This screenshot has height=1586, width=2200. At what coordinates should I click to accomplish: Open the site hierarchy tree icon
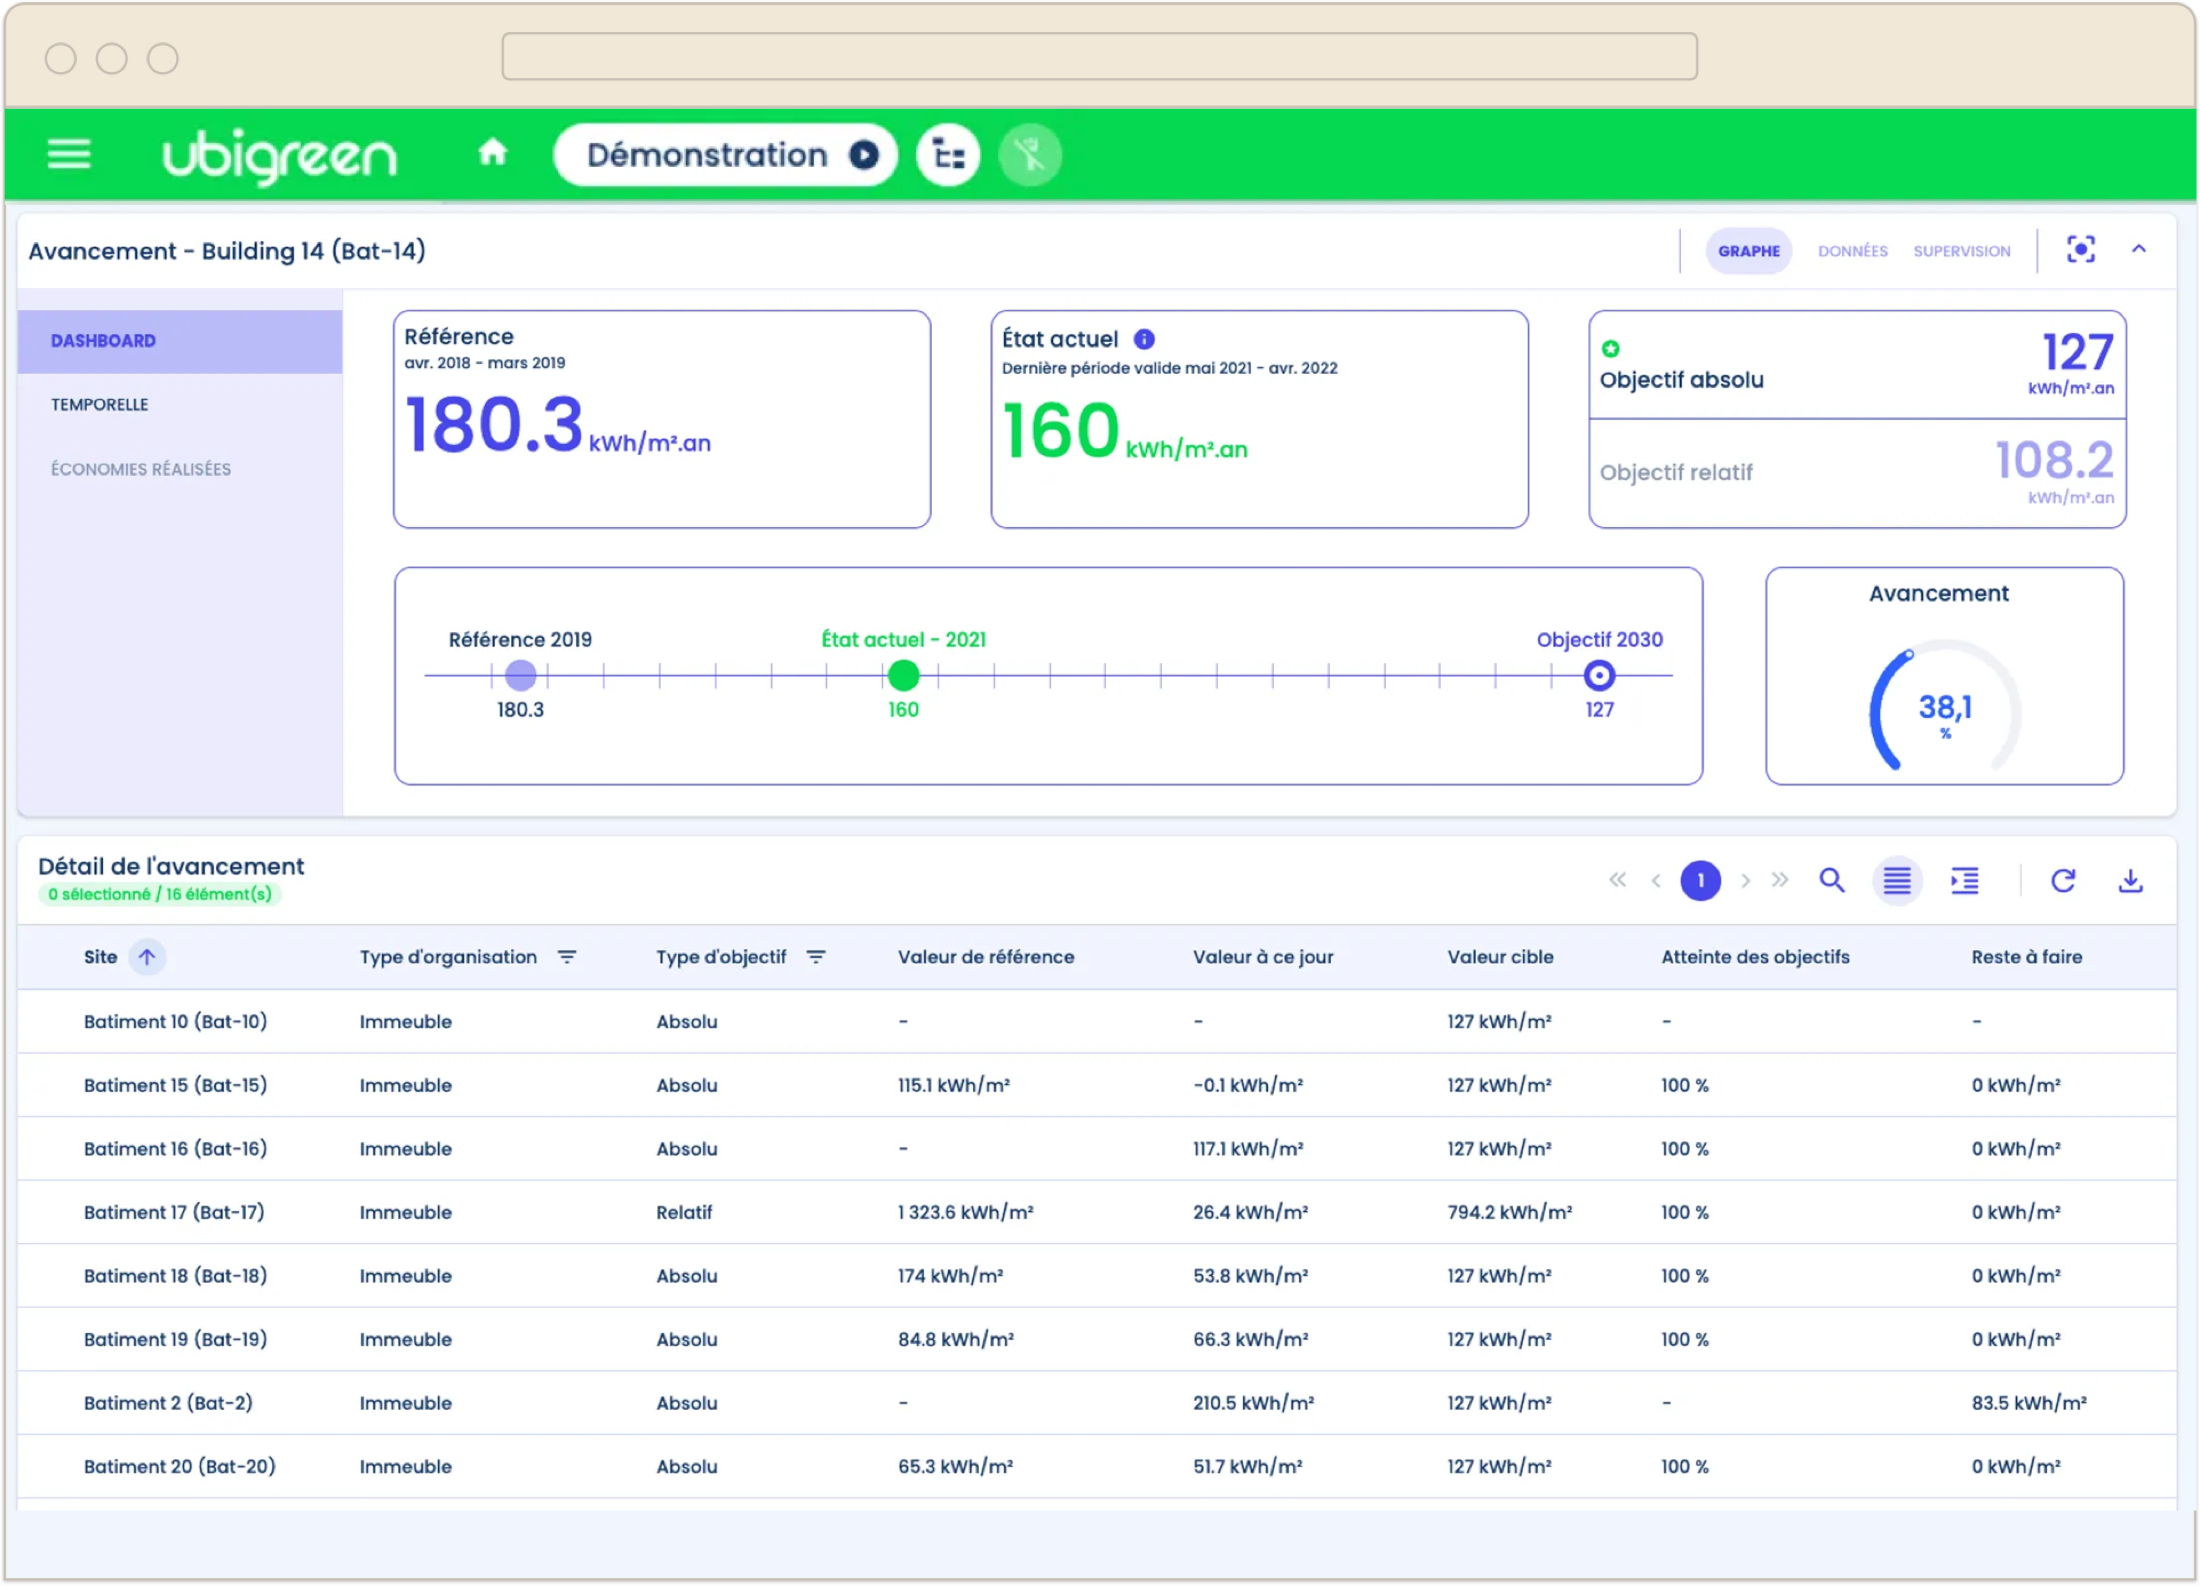click(948, 155)
